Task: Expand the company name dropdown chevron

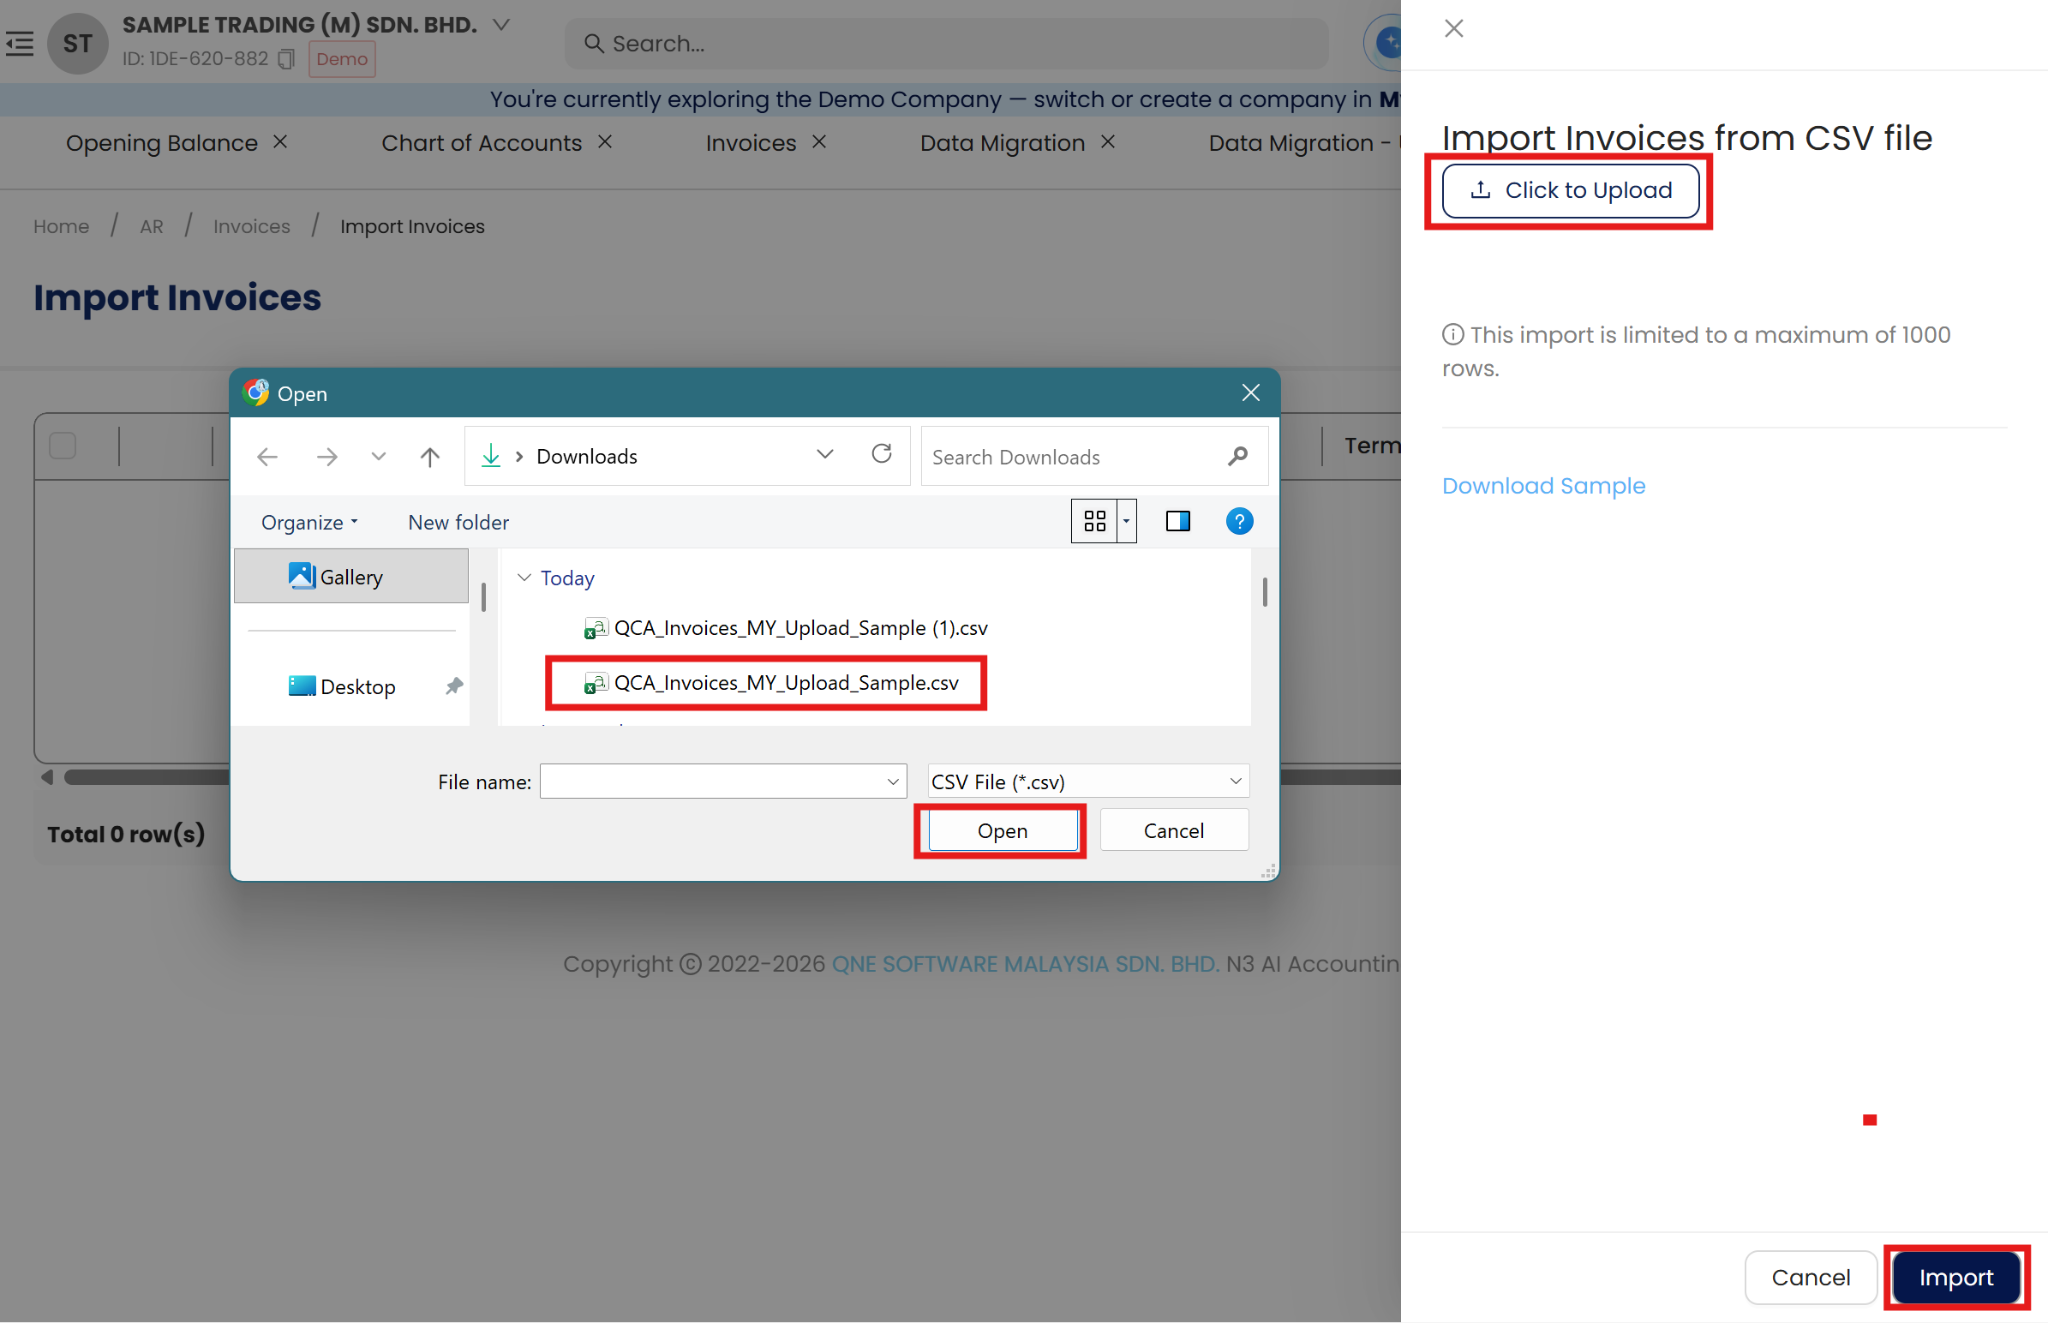Action: pyautogui.click(x=502, y=24)
